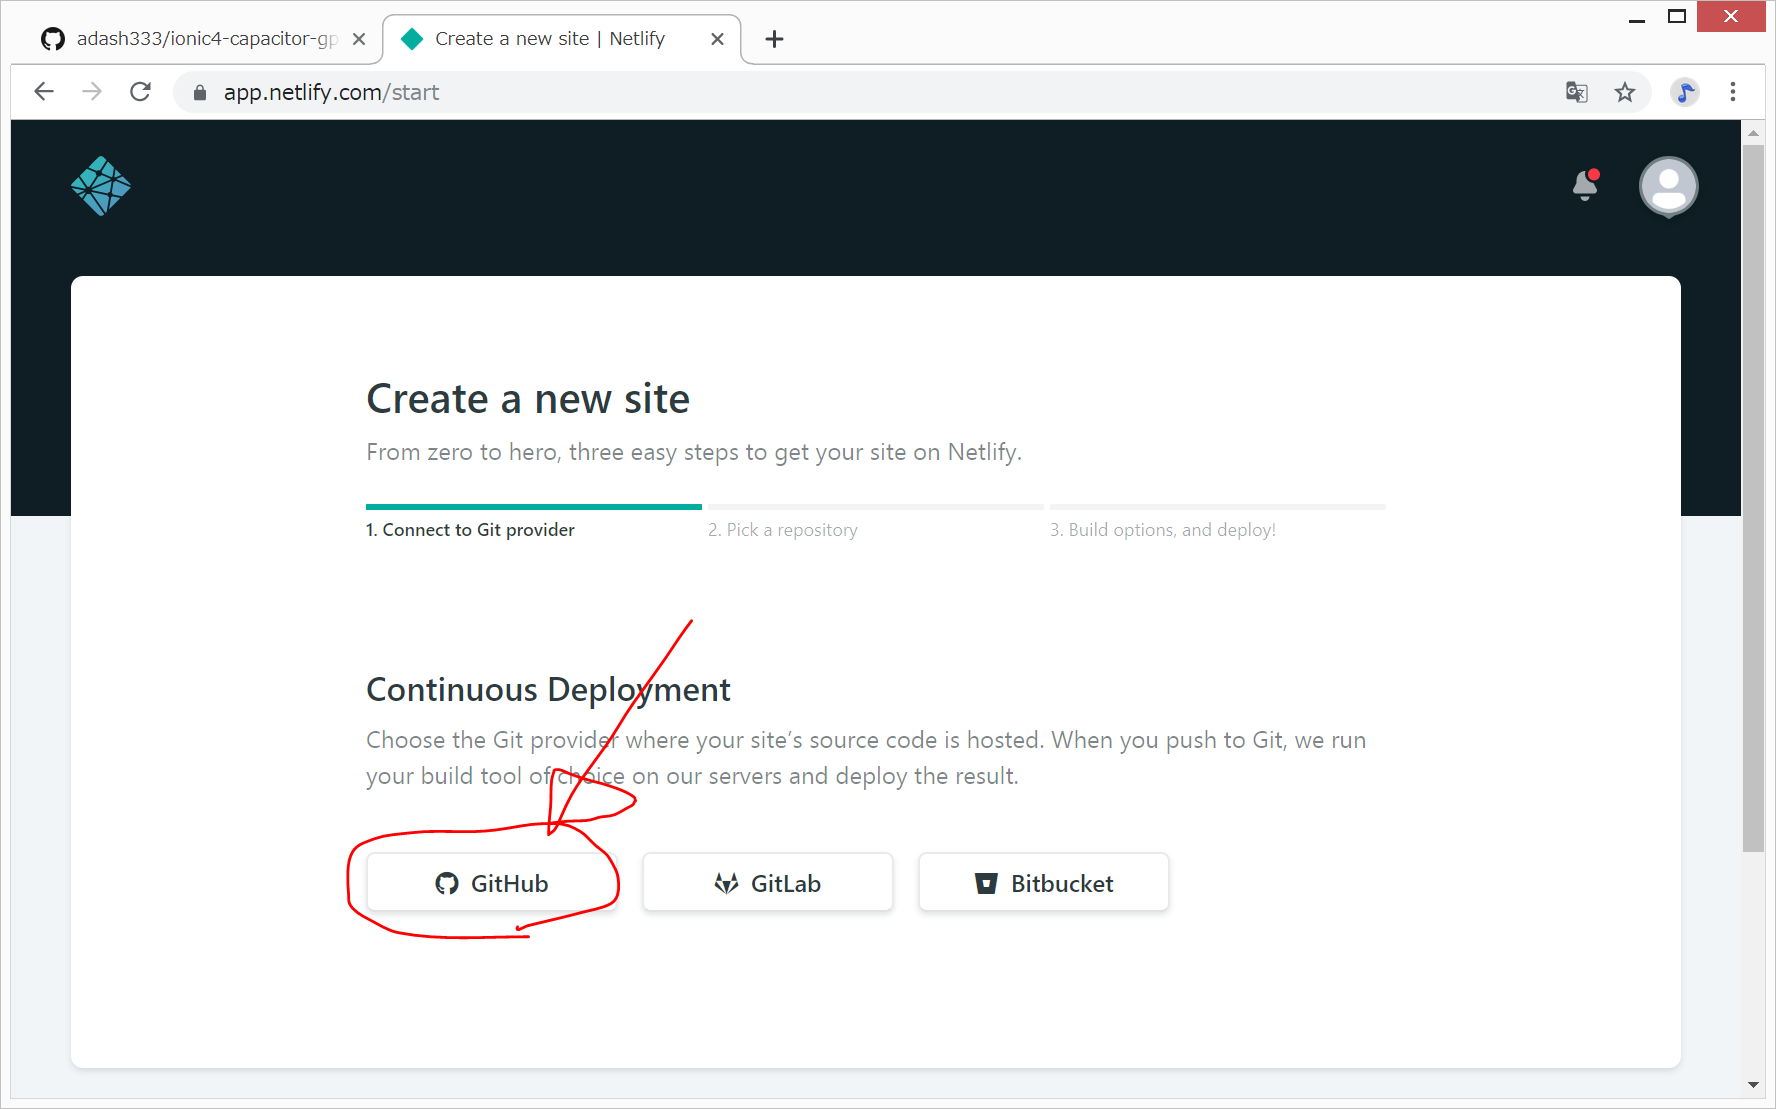Click the translate page icon

tap(1577, 92)
